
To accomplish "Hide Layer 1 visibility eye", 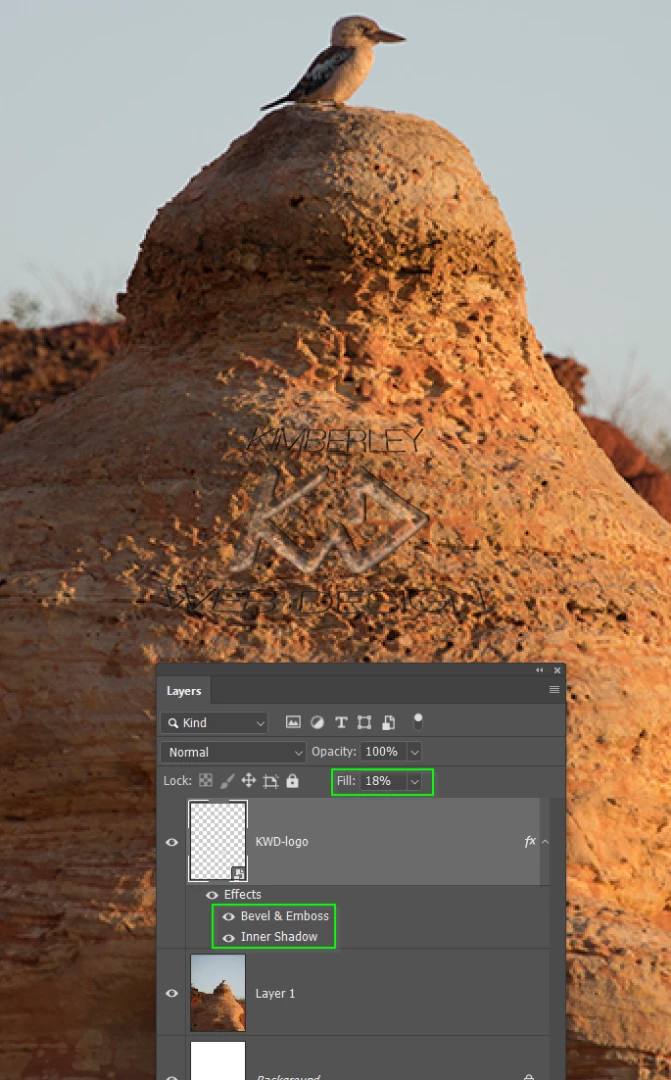I will (172, 993).
